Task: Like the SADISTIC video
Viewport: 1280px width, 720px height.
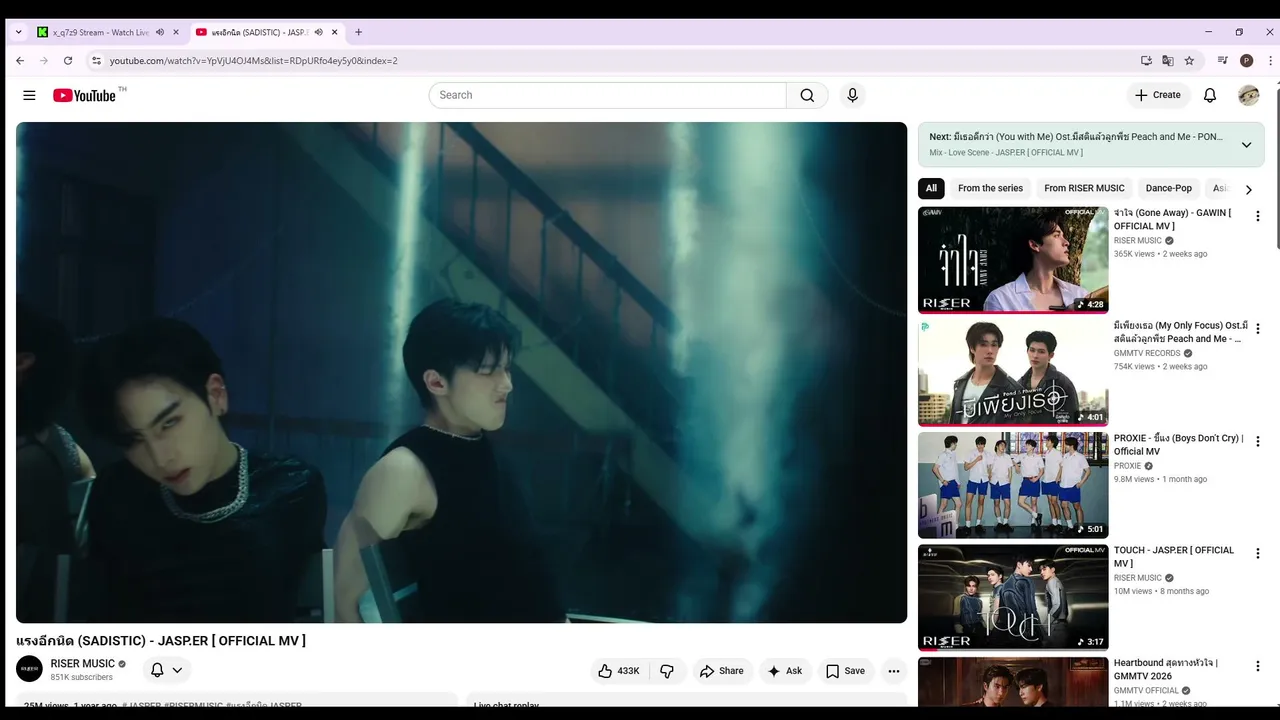Action: click(x=618, y=671)
